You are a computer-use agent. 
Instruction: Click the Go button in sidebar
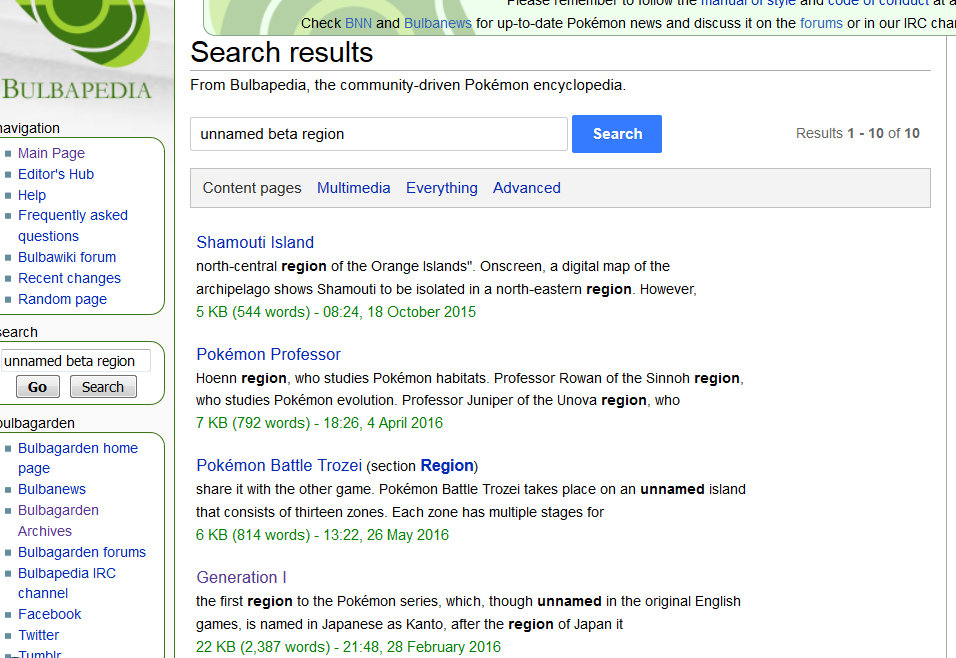pyautogui.click(x=37, y=387)
